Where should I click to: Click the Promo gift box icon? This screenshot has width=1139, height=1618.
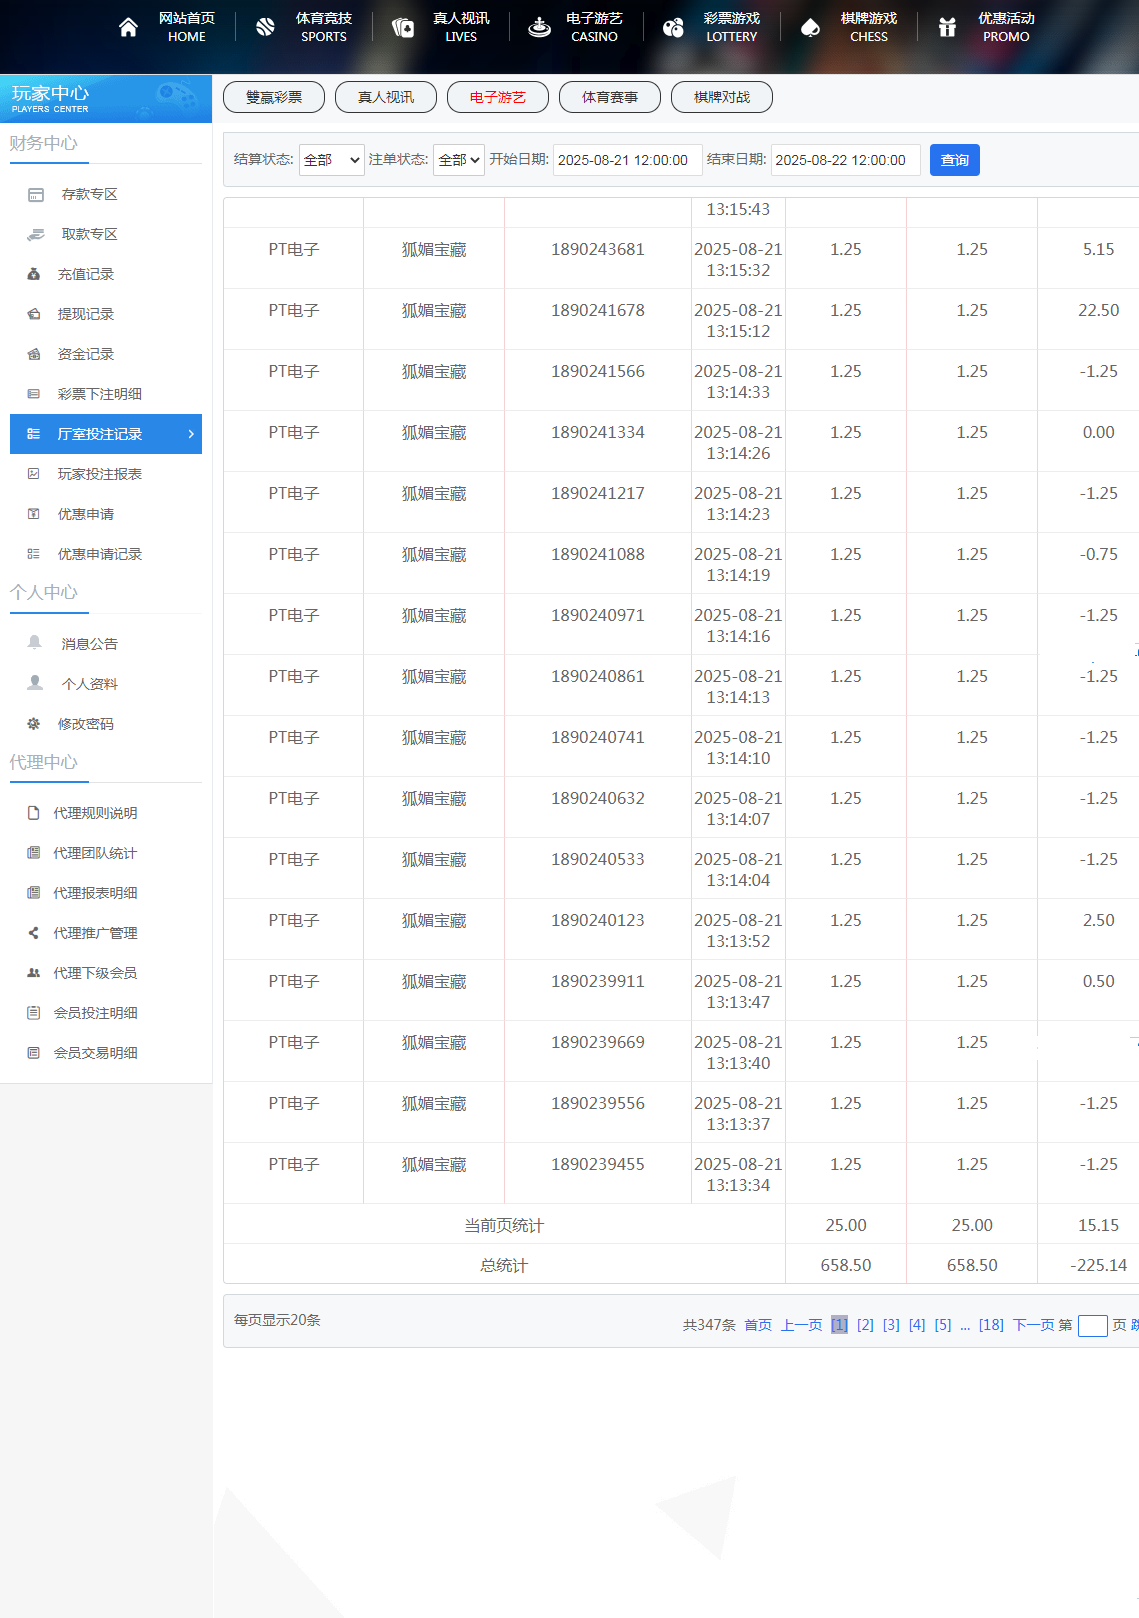point(947,27)
